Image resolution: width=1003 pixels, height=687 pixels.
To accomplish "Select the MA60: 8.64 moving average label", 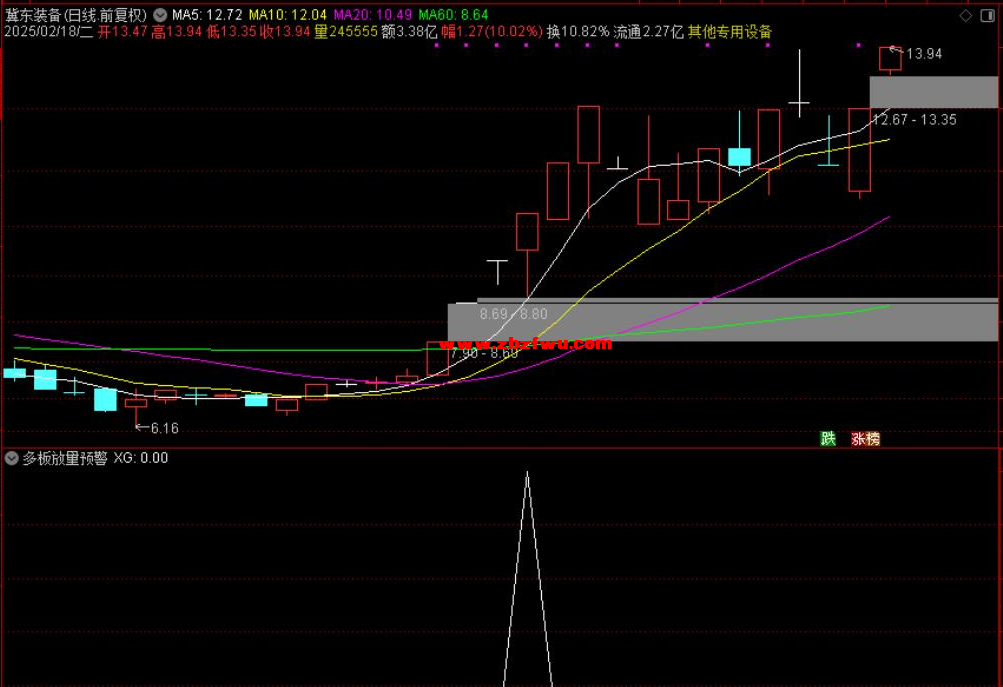I will click(x=454, y=15).
